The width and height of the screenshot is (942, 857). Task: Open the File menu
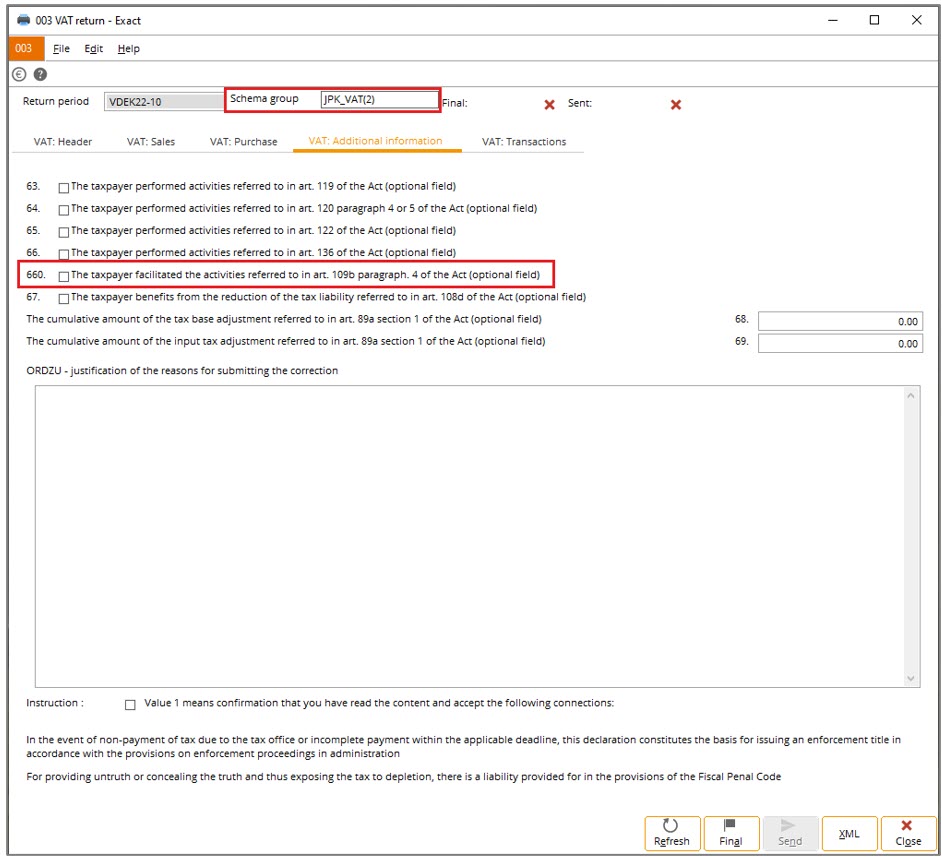61,49
